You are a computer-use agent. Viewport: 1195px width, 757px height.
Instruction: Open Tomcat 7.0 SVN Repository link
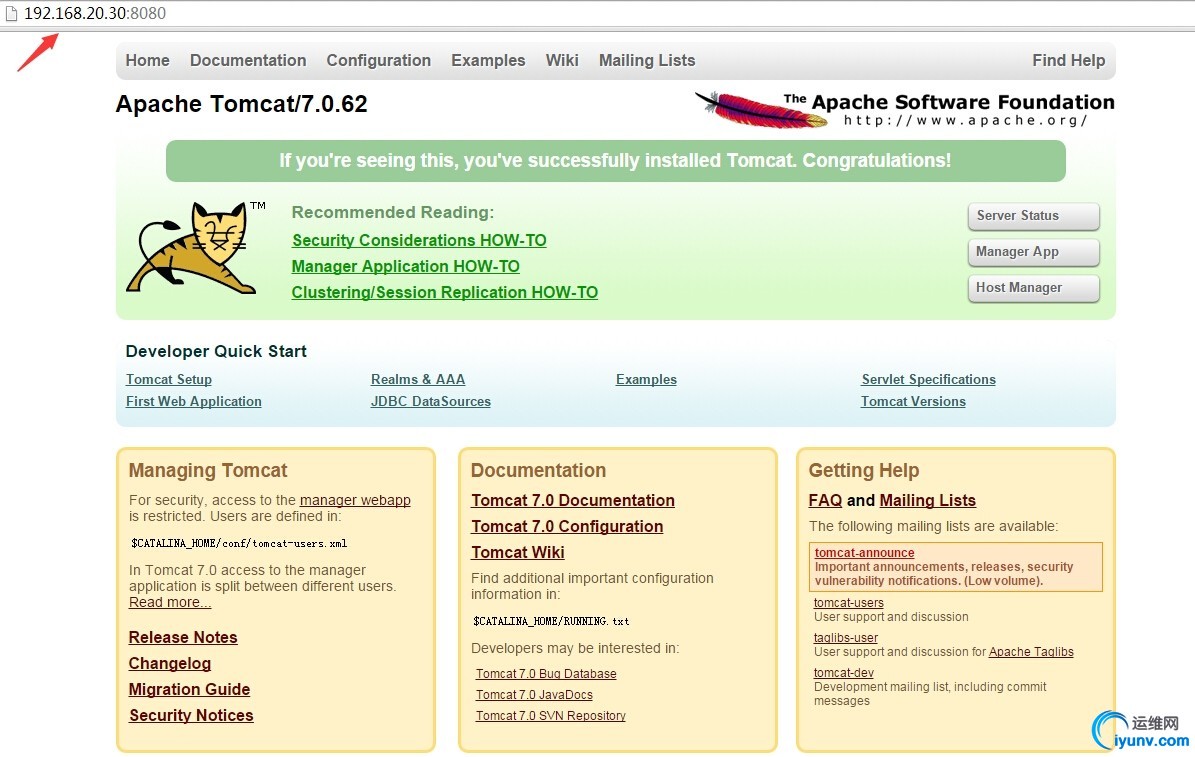click(x=551, y=716)
